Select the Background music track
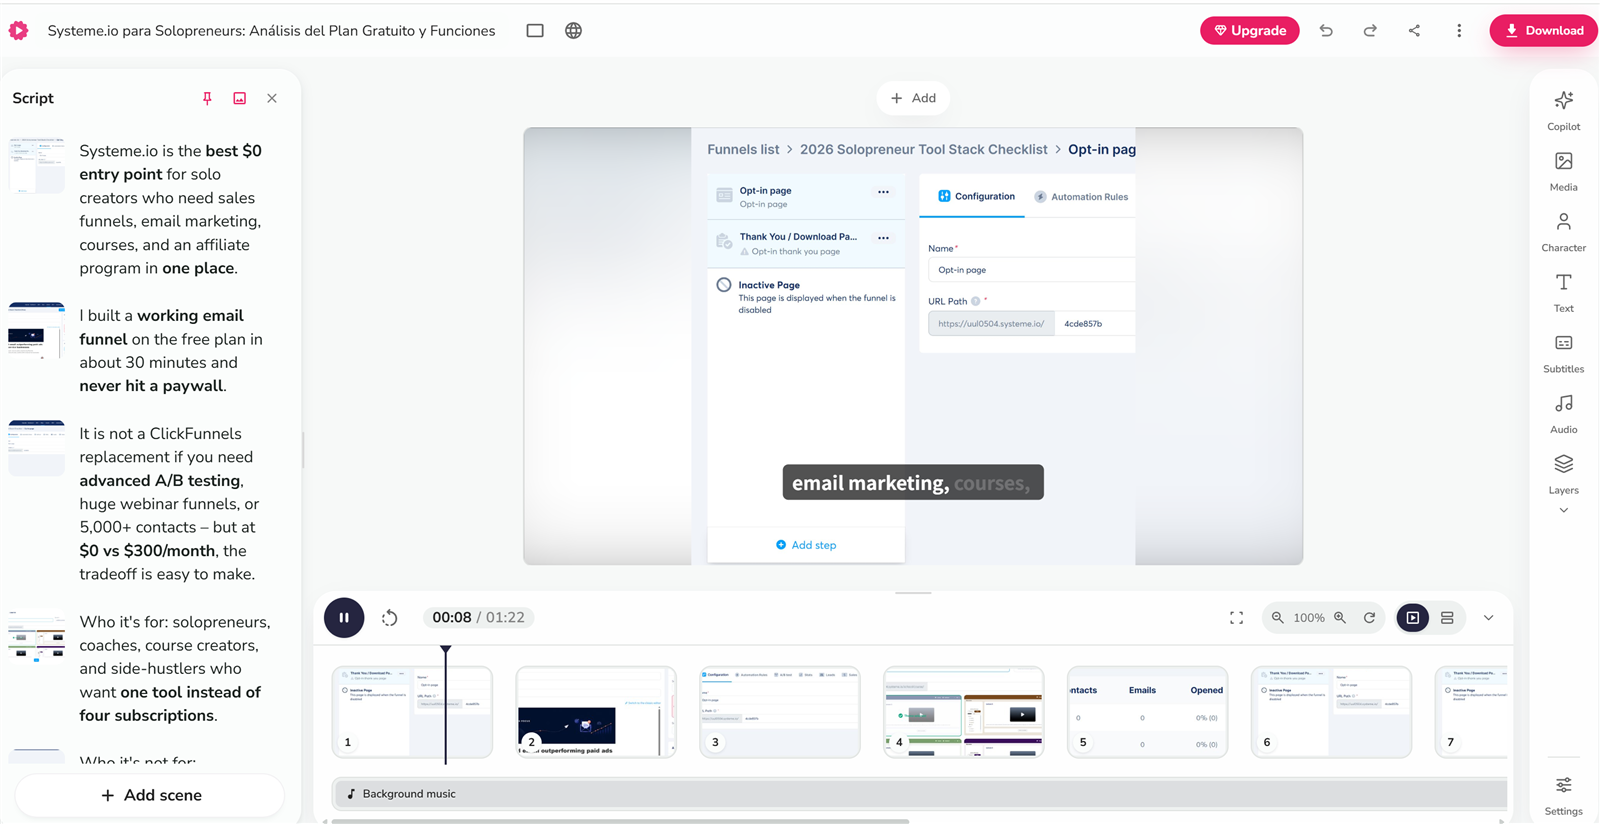This screenshot has width=1600, height=824. [x=920, y=794]
